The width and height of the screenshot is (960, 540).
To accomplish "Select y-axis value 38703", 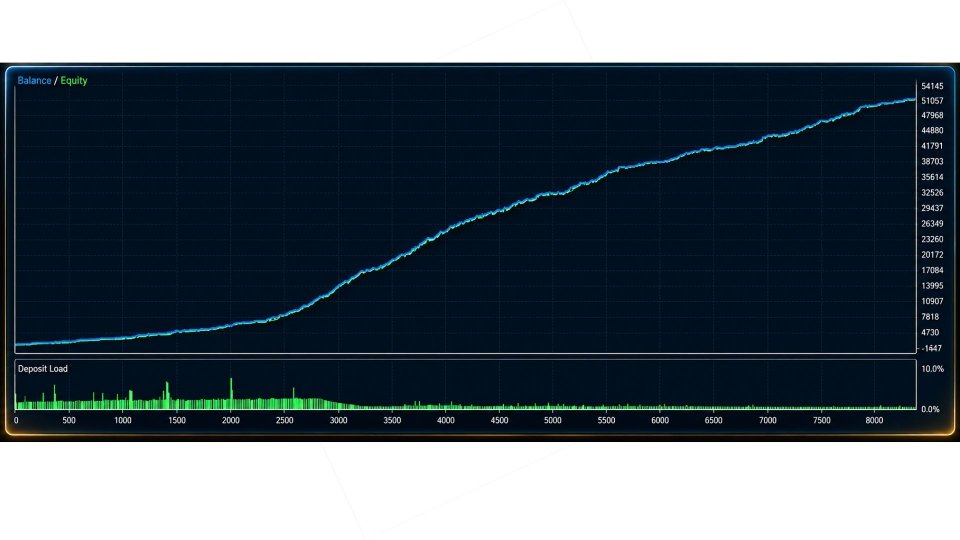I will [x=932, y=162].
